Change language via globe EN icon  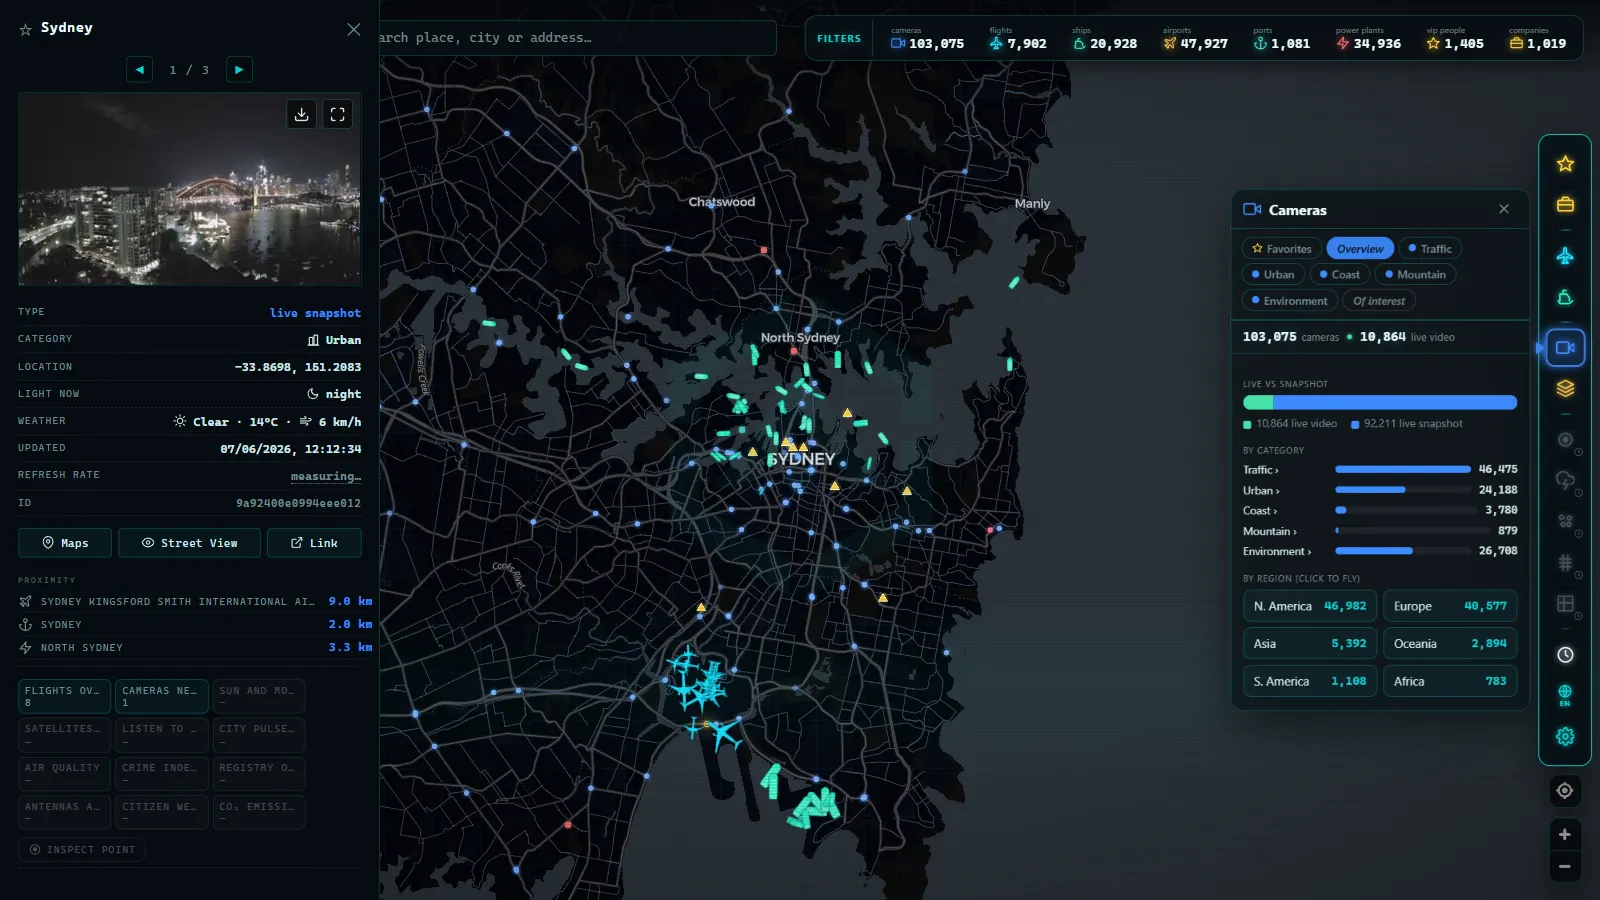point(1565,695)
